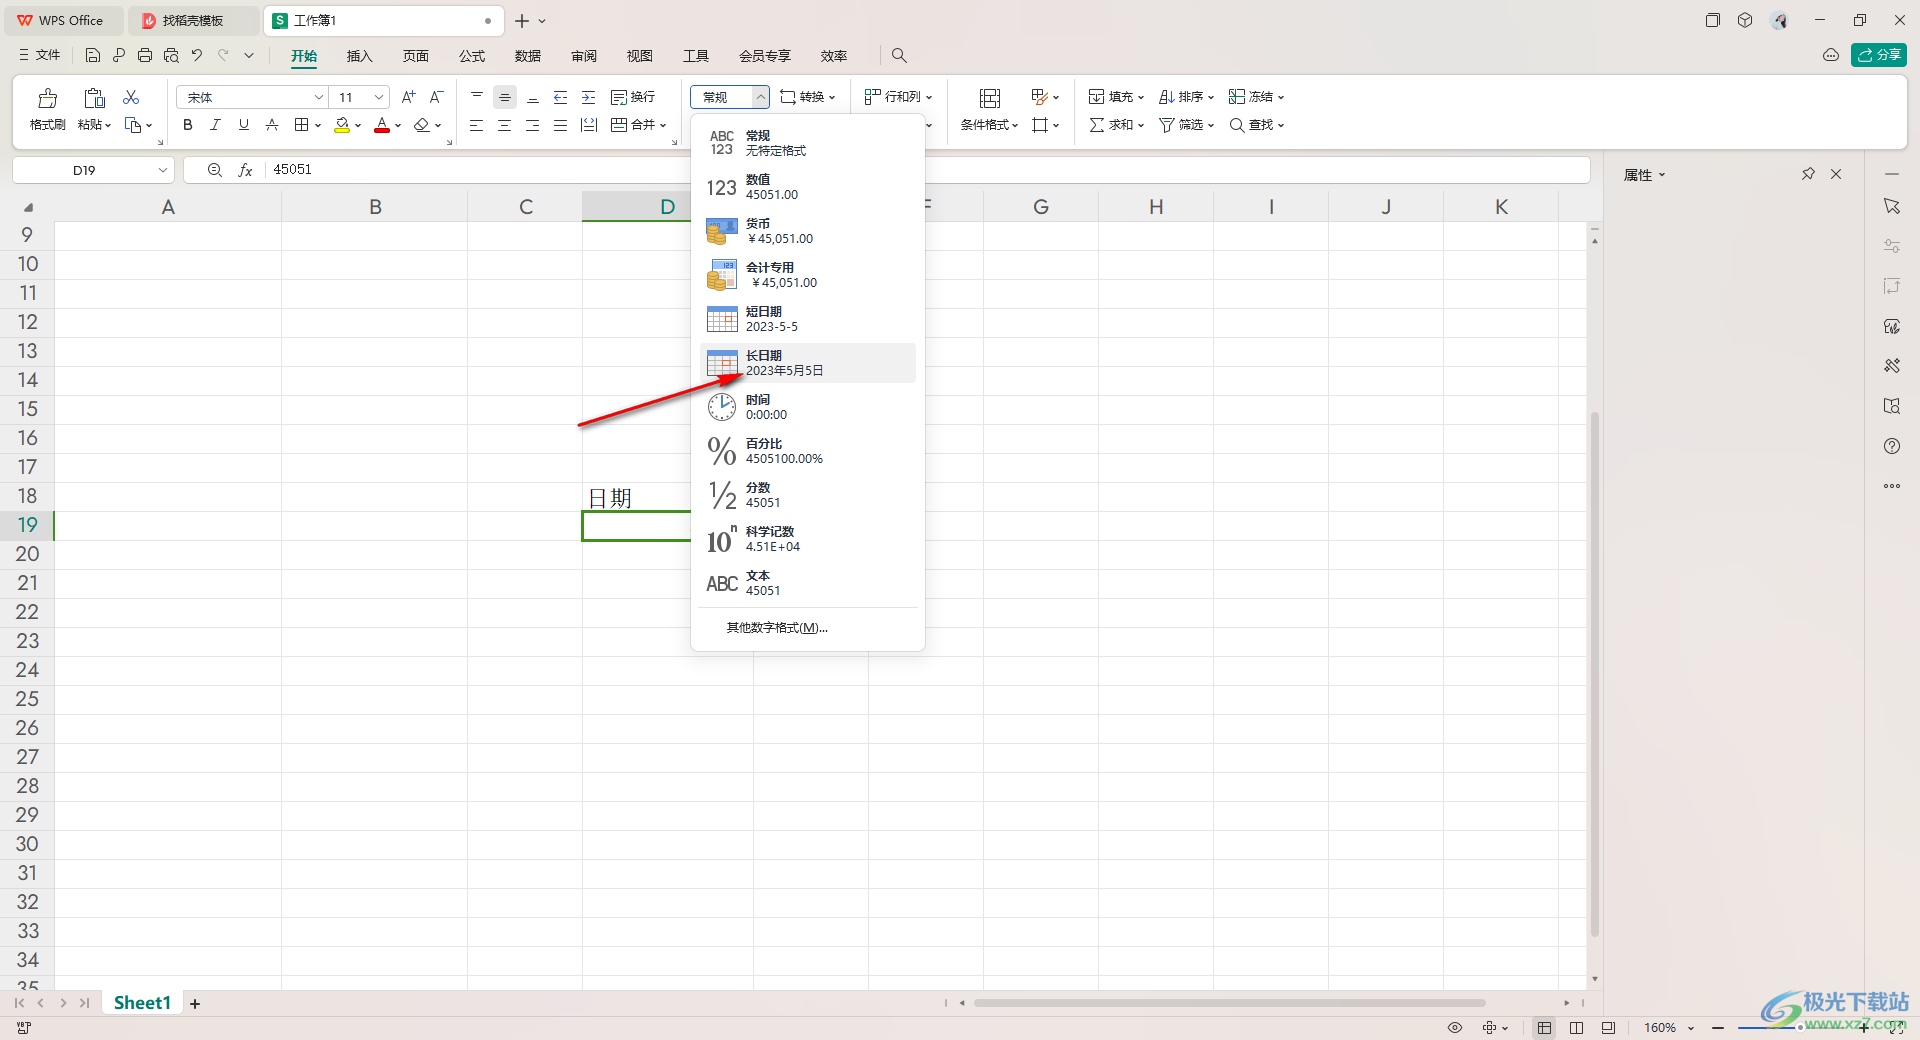1920x1040 pixels.
Task: Click the formula bar zoom magnifier icon
Action: (214, 170)
